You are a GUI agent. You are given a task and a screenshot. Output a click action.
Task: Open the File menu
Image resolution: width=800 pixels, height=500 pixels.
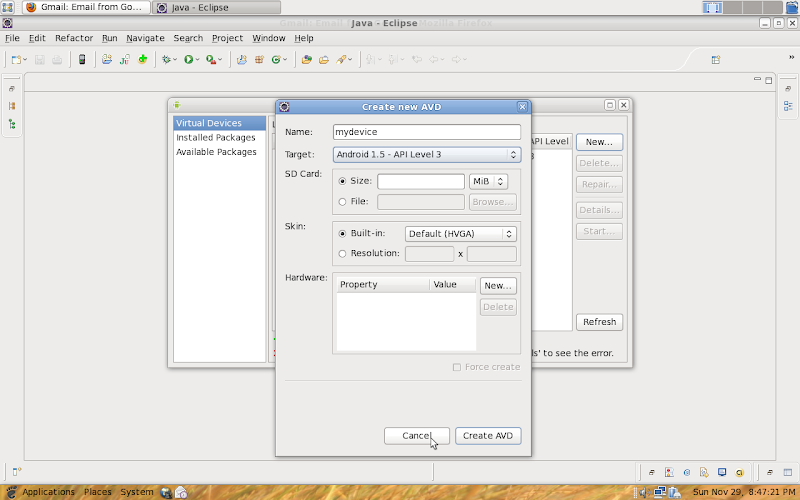pyautogui.click(x=12, y=38)
